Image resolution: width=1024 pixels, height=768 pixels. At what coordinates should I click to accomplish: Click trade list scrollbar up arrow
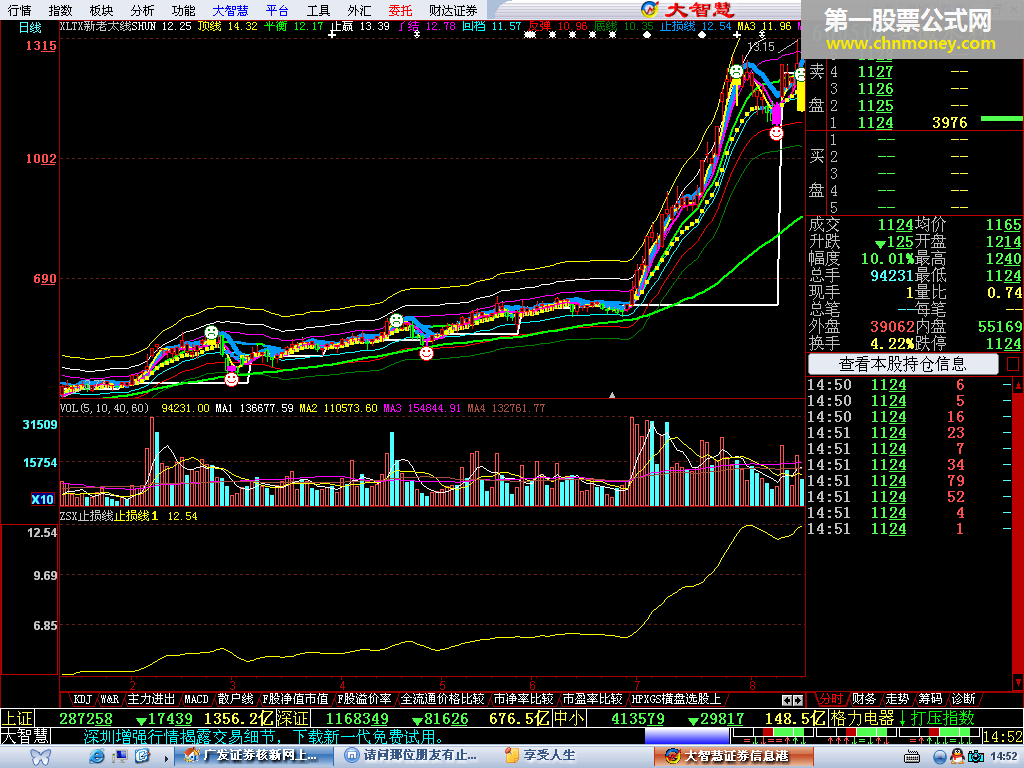[x=1017, y=385]
